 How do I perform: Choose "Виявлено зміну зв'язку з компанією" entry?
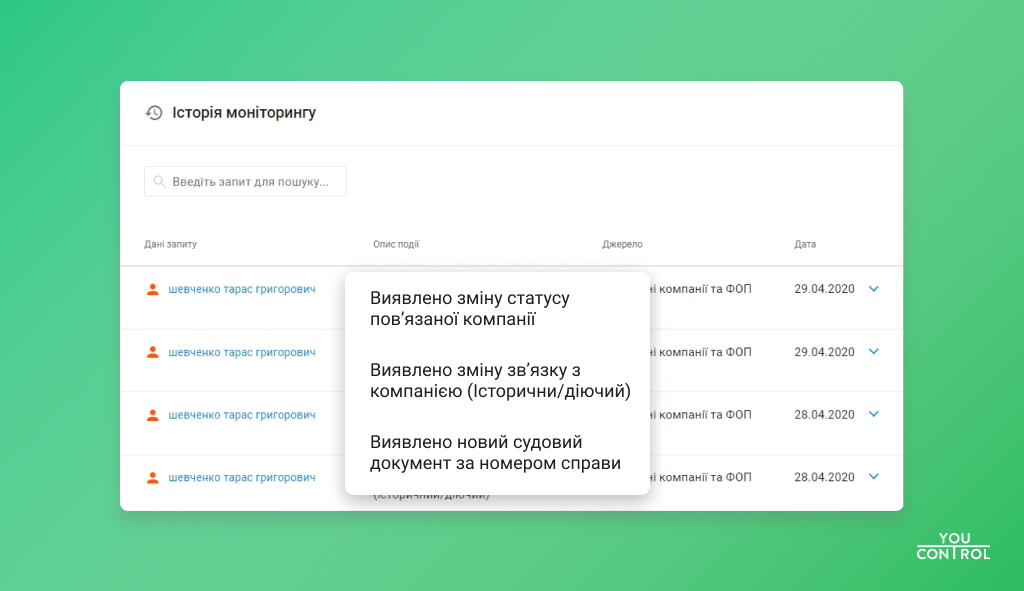[x=500, y=381]
